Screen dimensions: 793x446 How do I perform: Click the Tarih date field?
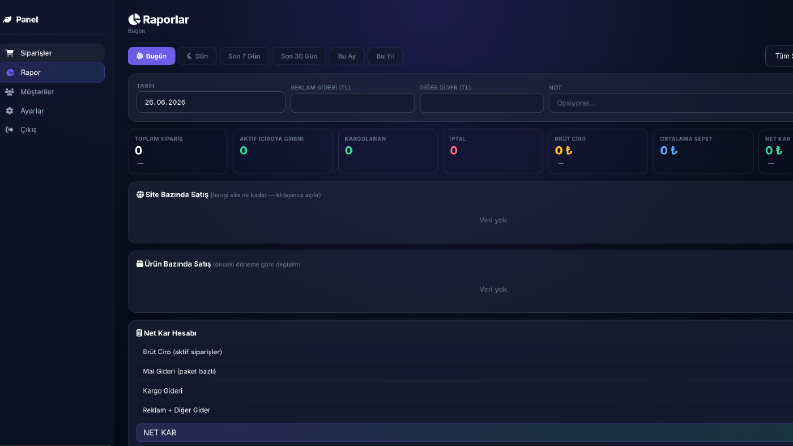[211, 102]
